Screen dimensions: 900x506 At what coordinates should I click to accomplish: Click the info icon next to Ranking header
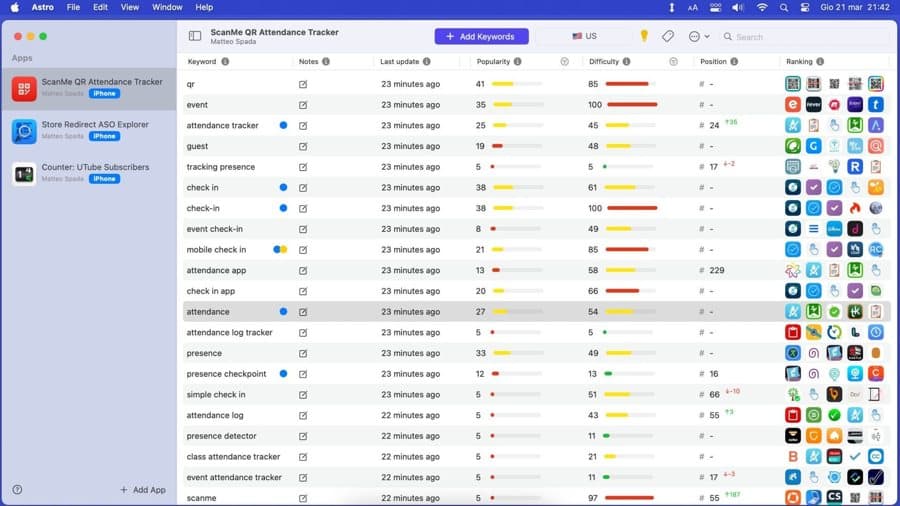[x=820, y=61]
